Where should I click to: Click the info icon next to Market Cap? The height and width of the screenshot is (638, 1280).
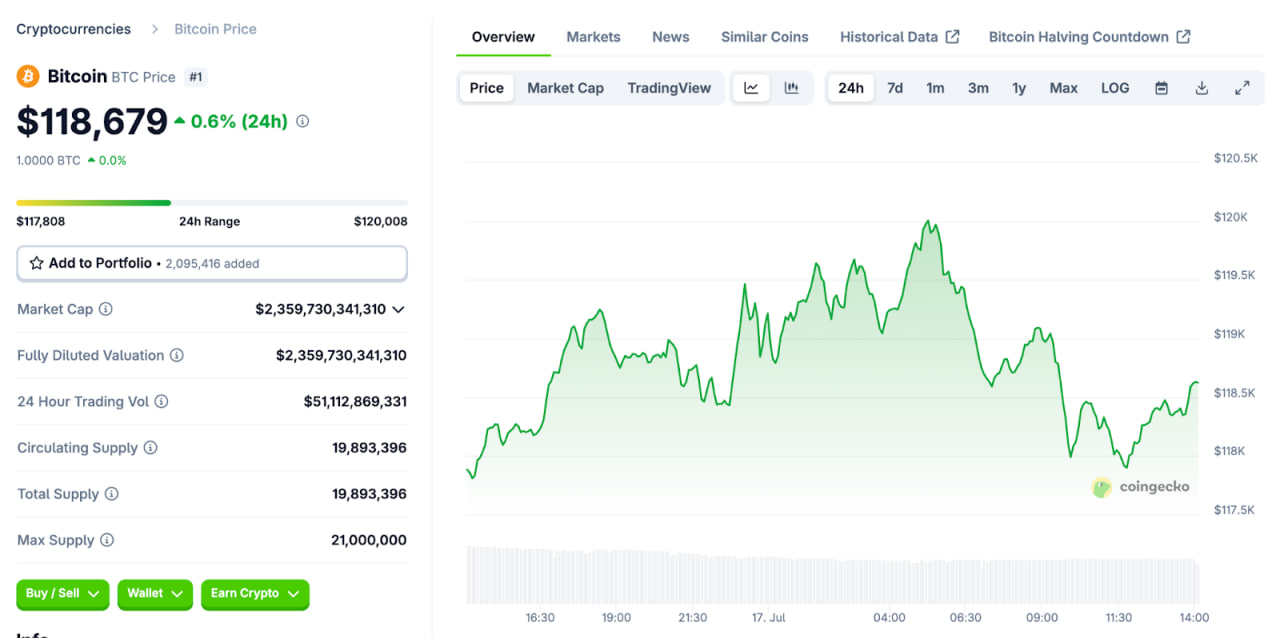click(106, 309)
